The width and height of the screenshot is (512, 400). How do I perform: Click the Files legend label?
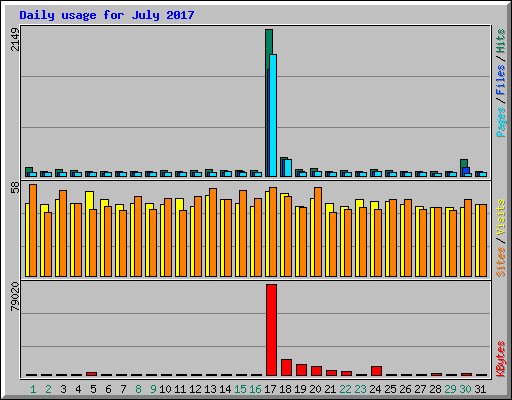pos(501,79)
